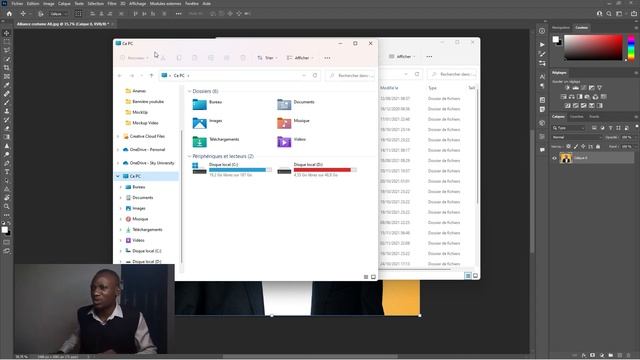The image size is (640, 360).
Task: Select the Hand tool
Action: (x=7, y=198)
